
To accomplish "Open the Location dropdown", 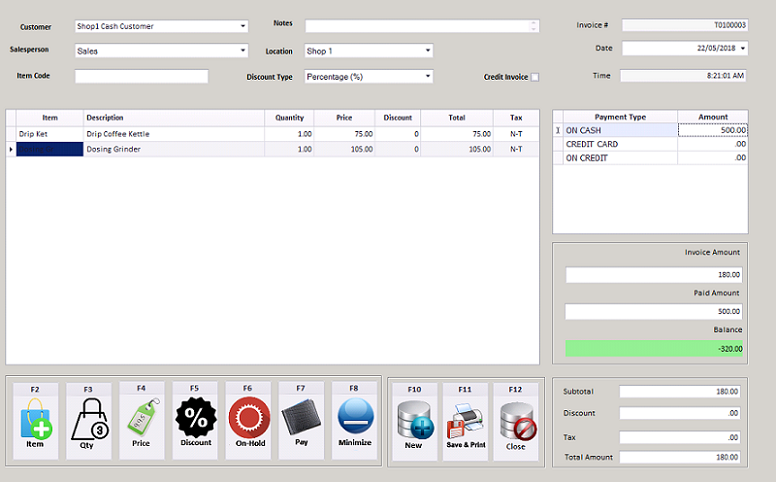I will coord(428,50).
